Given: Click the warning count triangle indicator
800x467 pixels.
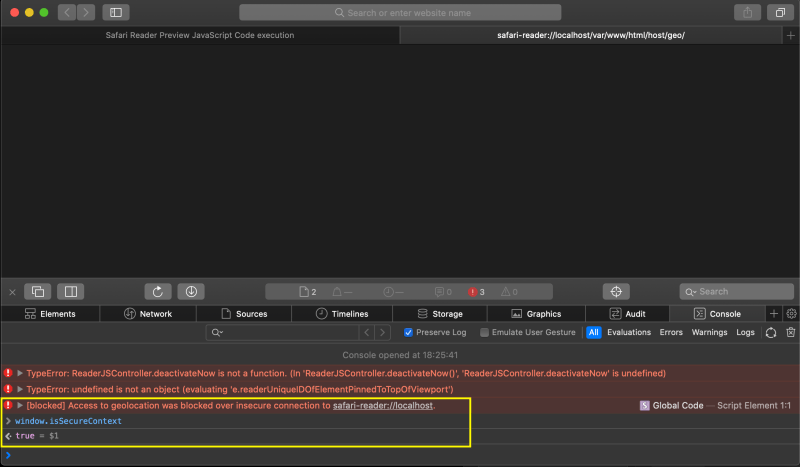Looking at the screenshot, I should coord(509,292).
